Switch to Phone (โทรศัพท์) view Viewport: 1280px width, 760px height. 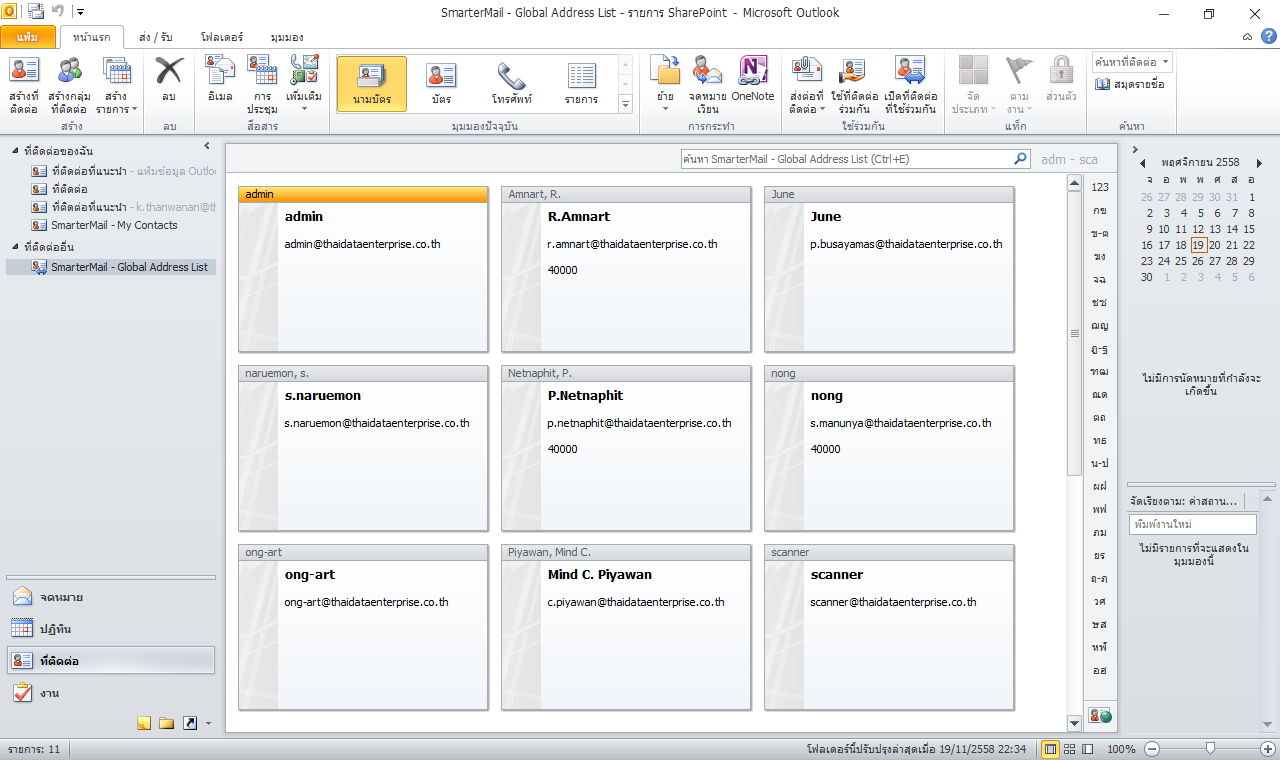(x=511, y=84)
